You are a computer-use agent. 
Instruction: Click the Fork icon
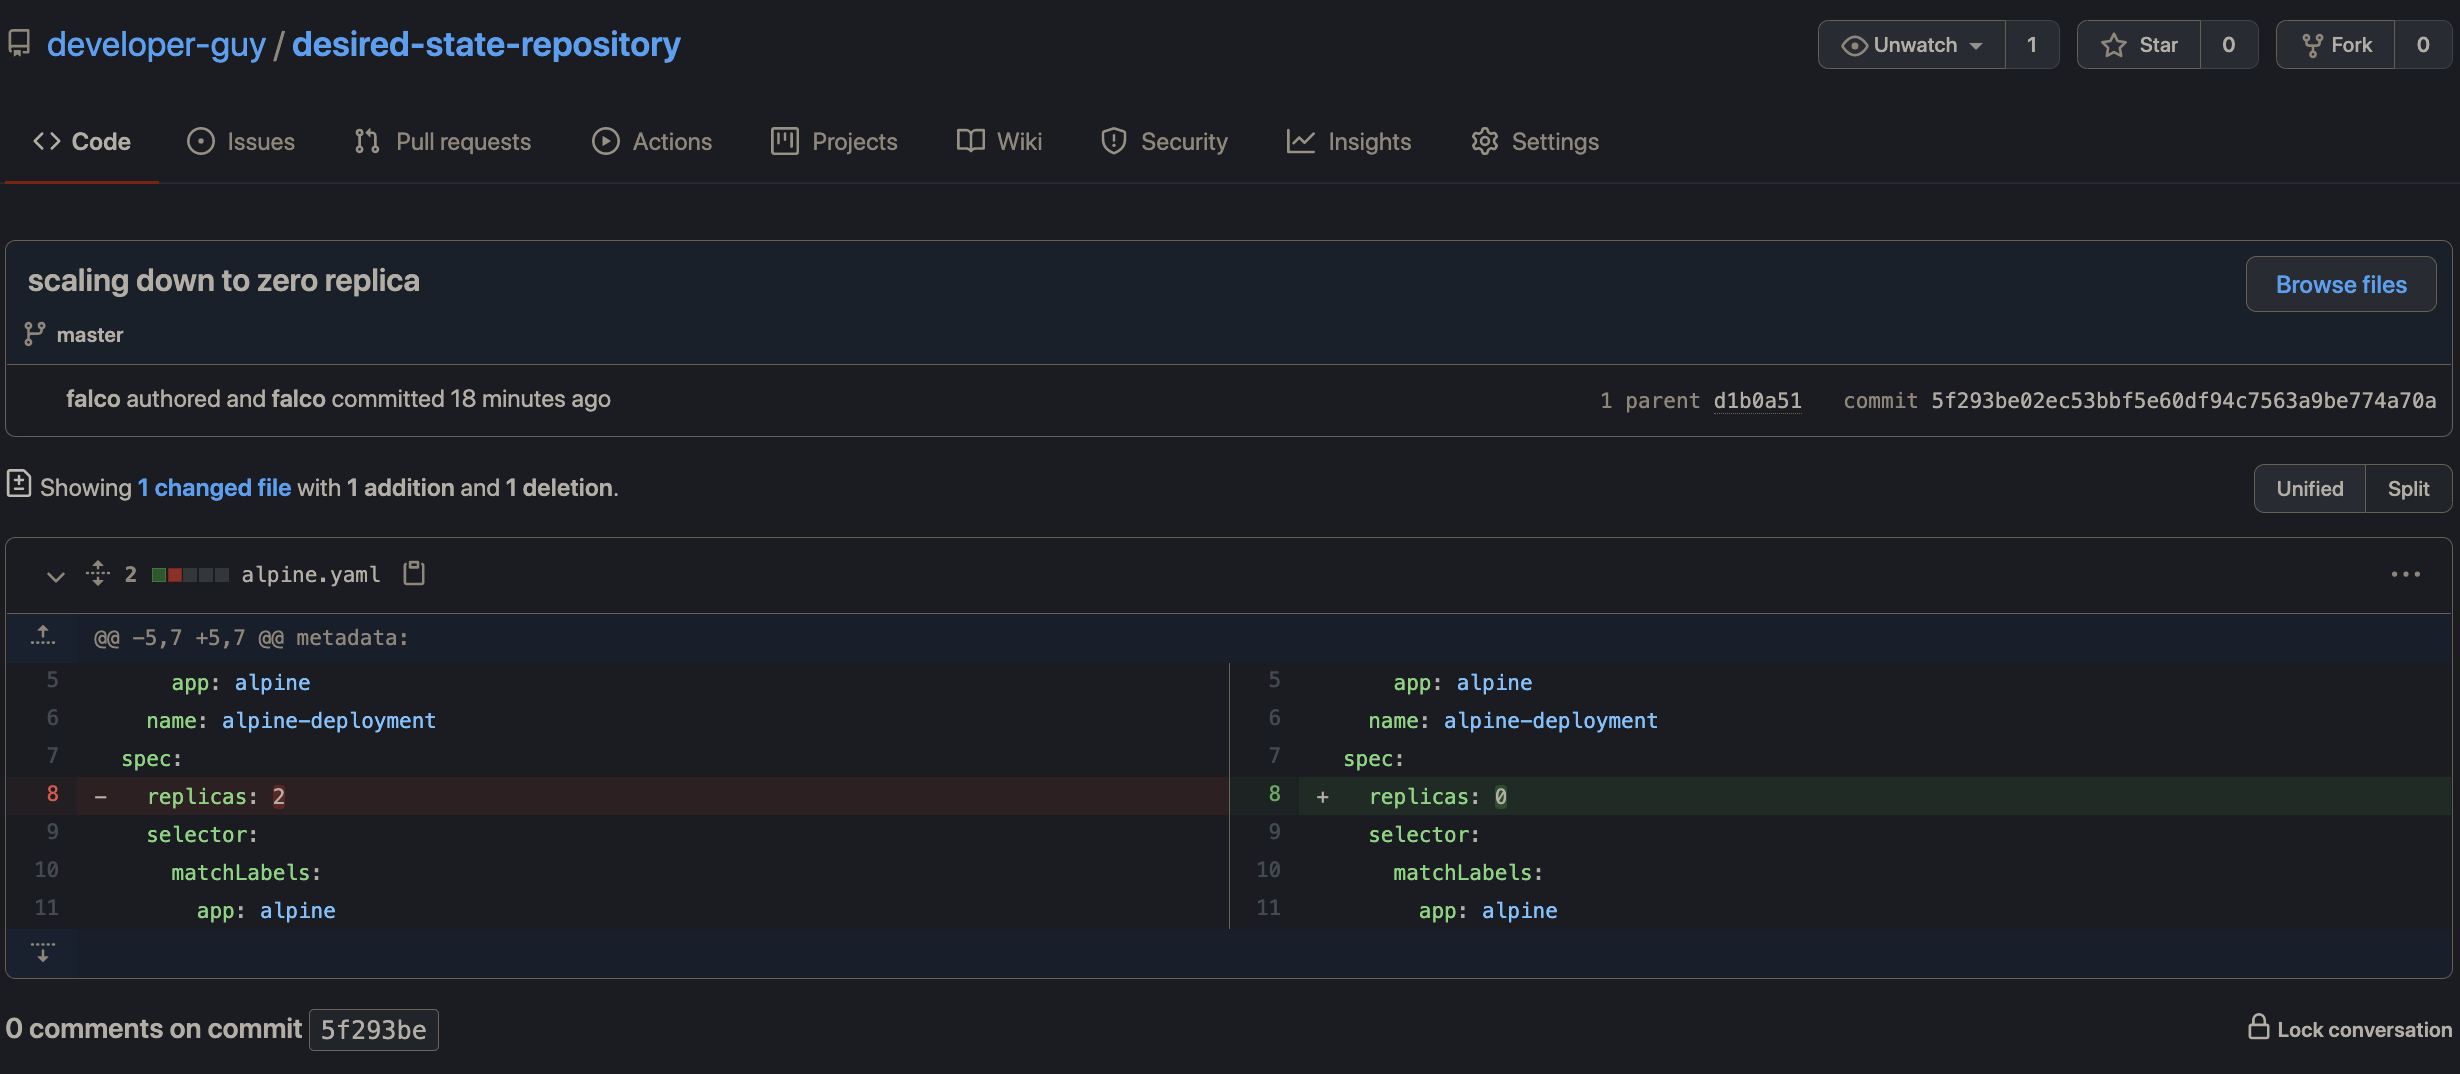[x=2310, y=44]
